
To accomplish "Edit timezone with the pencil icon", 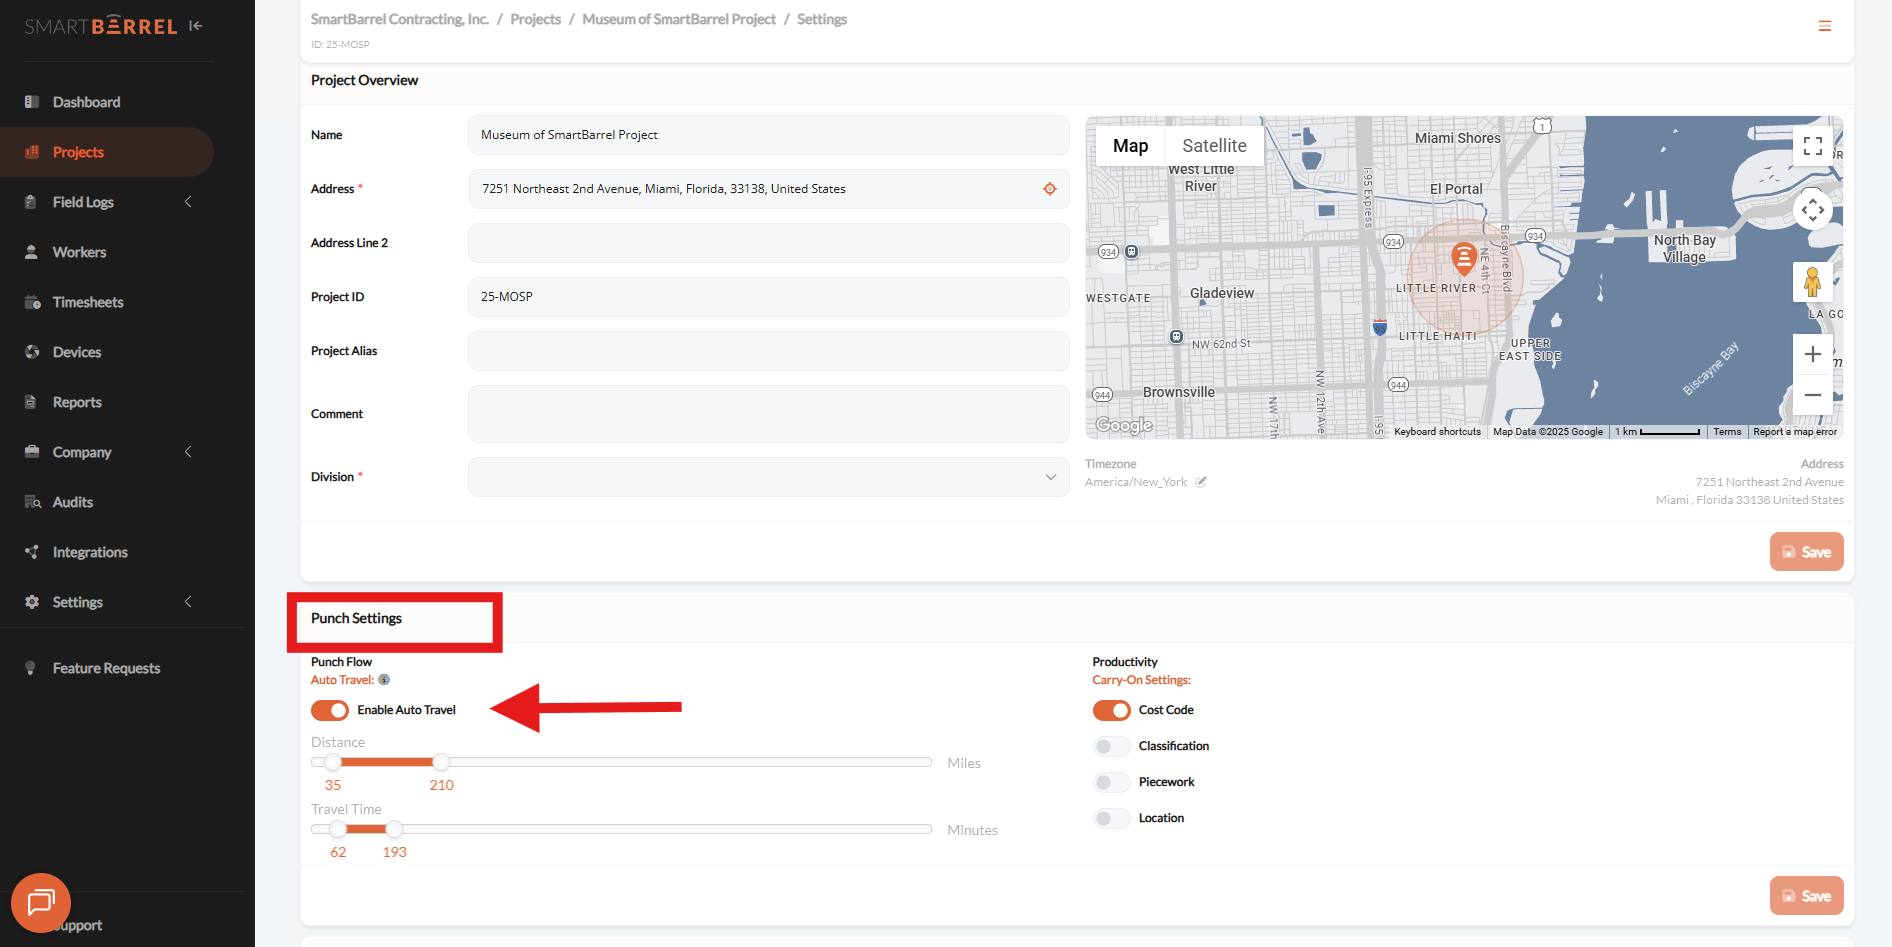I will pos(1201,482).
